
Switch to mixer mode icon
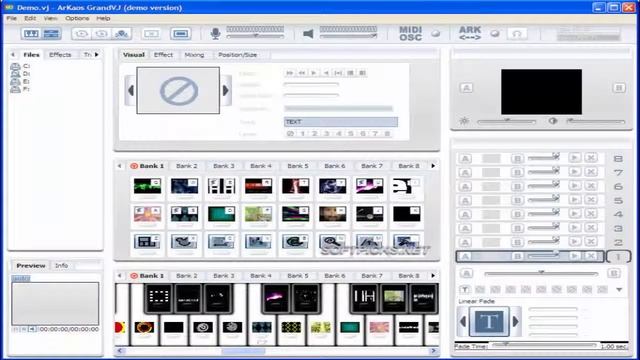point(51,34)
